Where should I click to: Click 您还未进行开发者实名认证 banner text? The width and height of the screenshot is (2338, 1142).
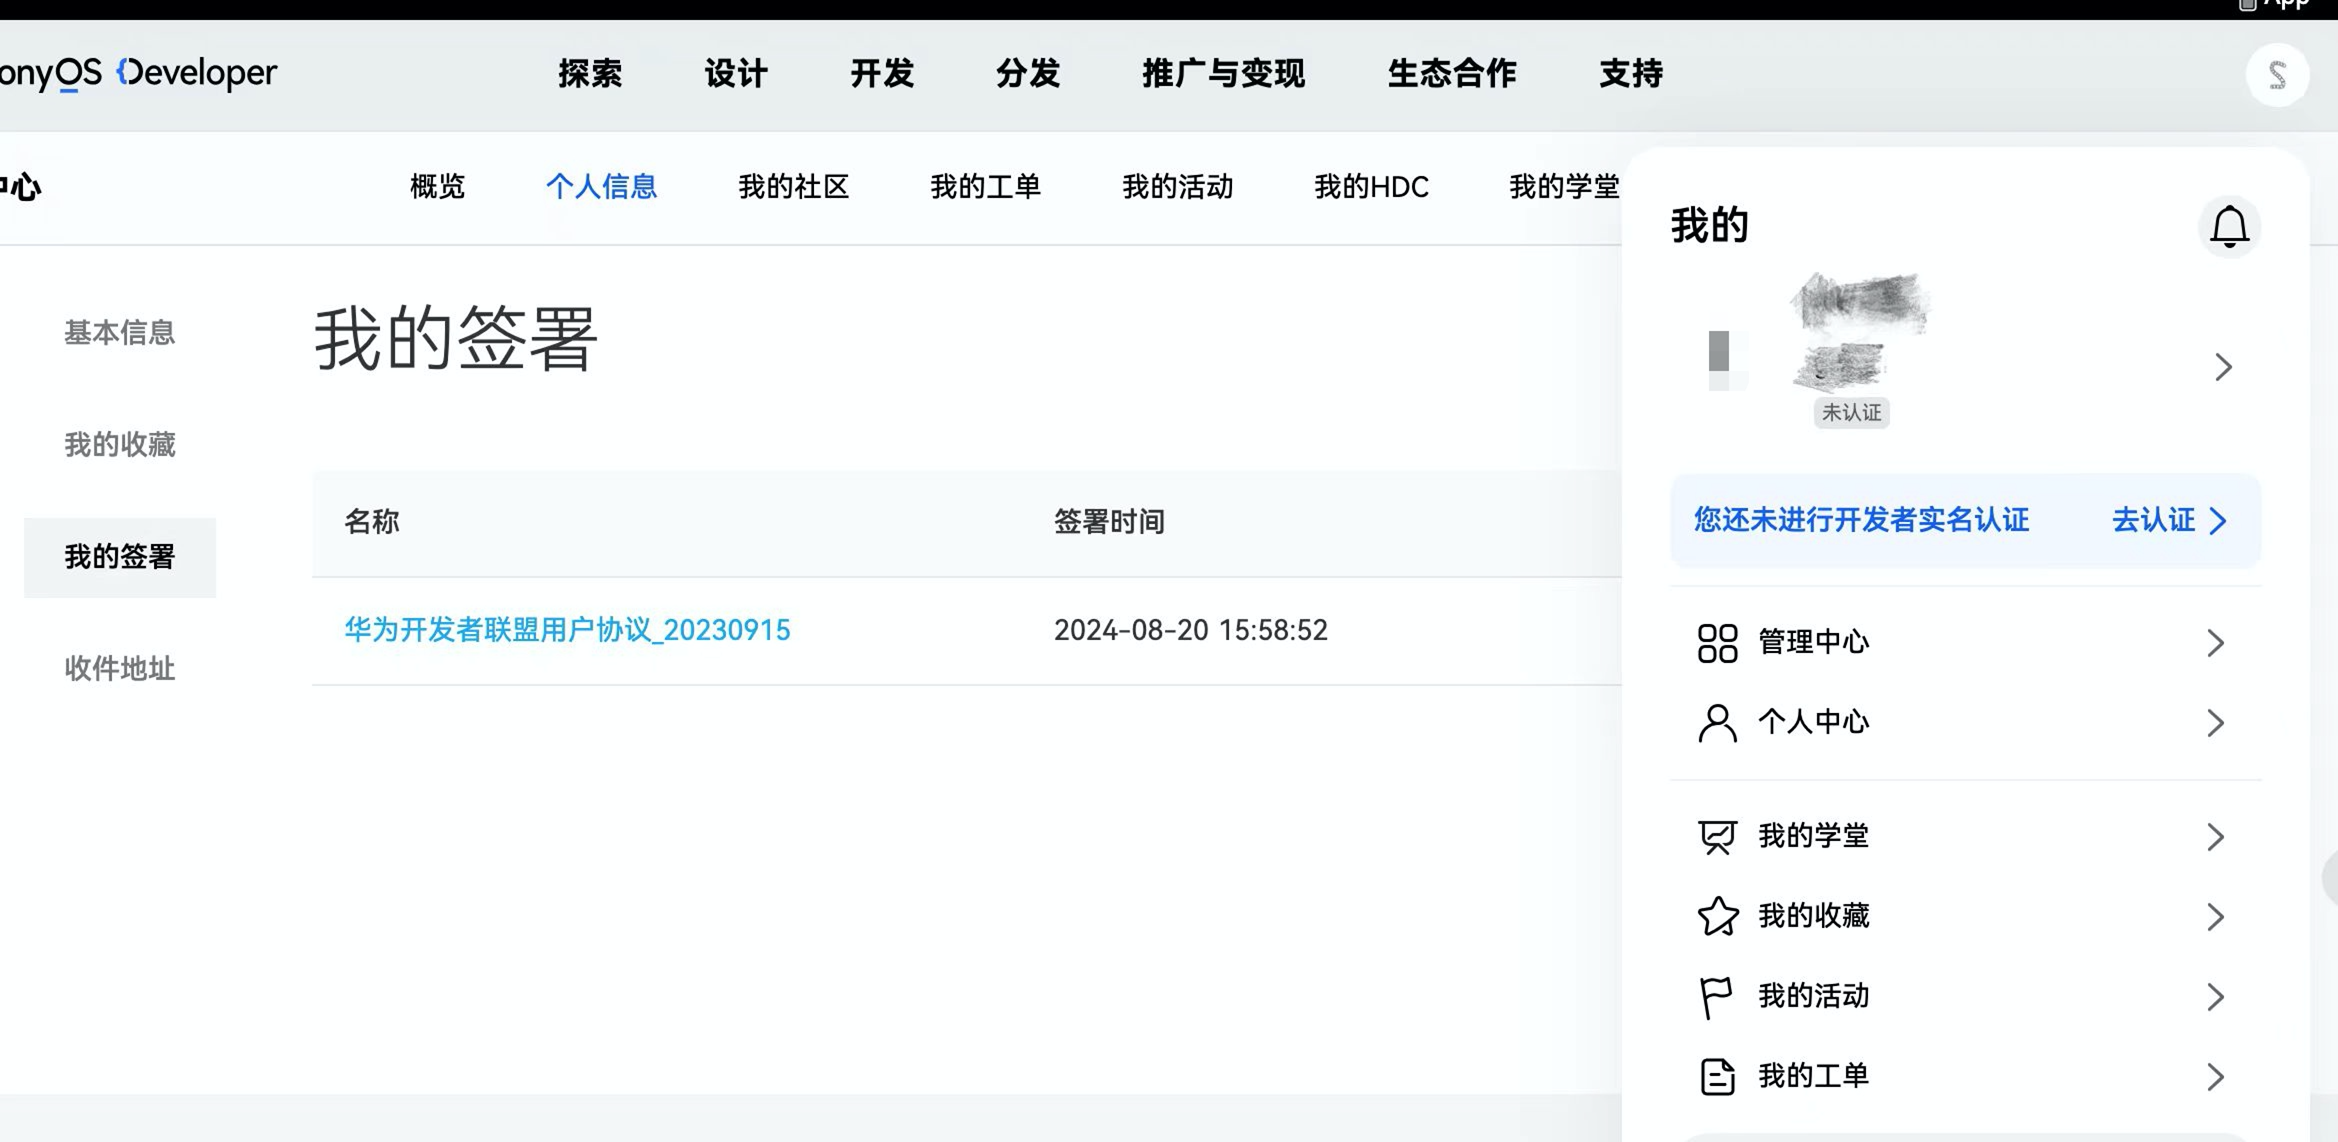coord(1861,520)
